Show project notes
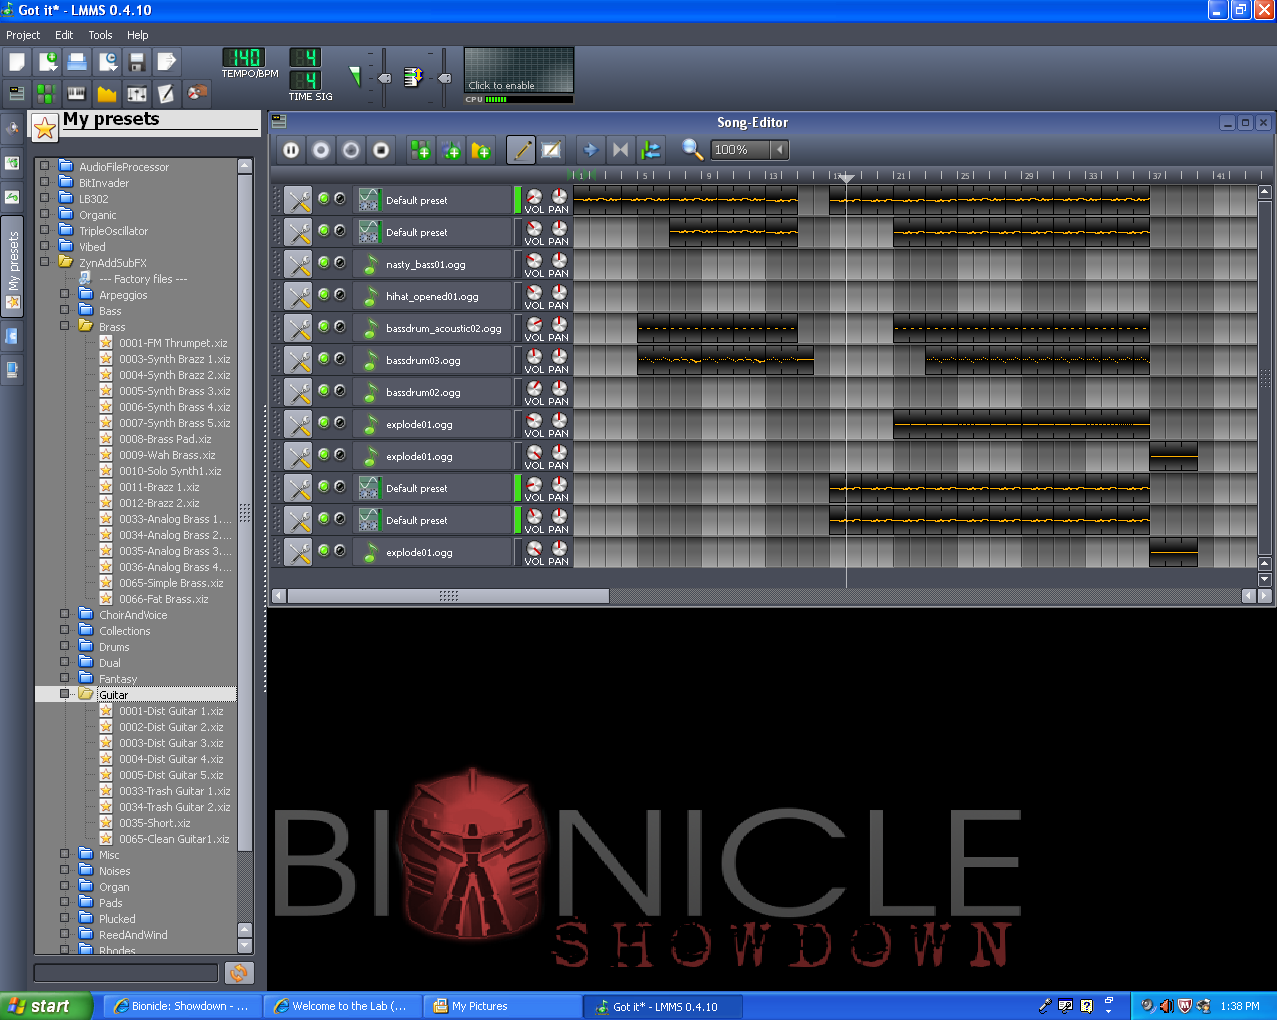The width and height of the screenshot is (1278, 1020). [167, 93]
